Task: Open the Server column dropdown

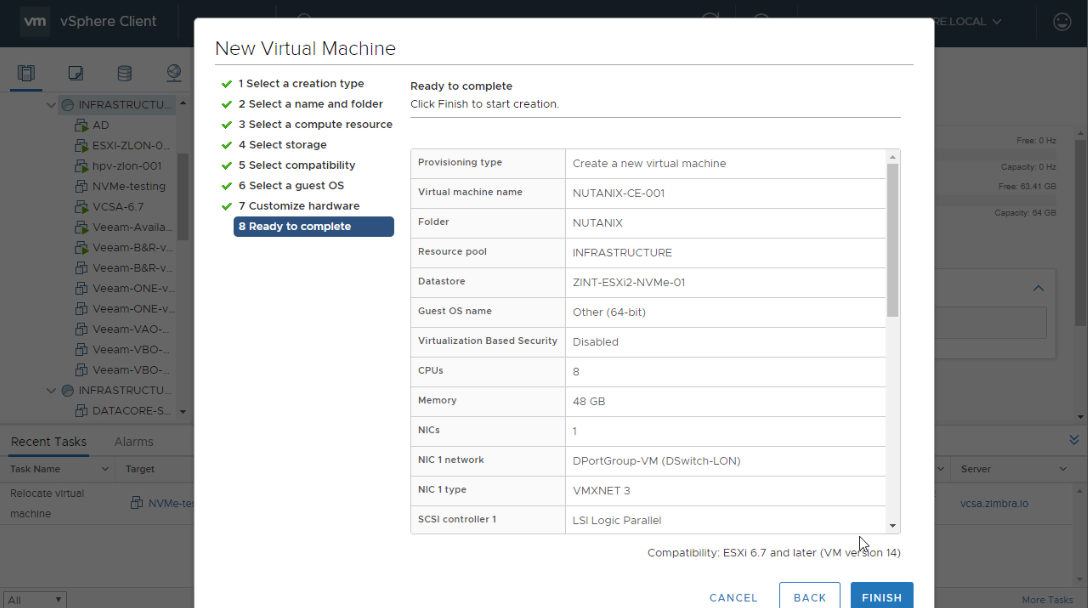Action: pyautogui.click(x=1062, y=469)
